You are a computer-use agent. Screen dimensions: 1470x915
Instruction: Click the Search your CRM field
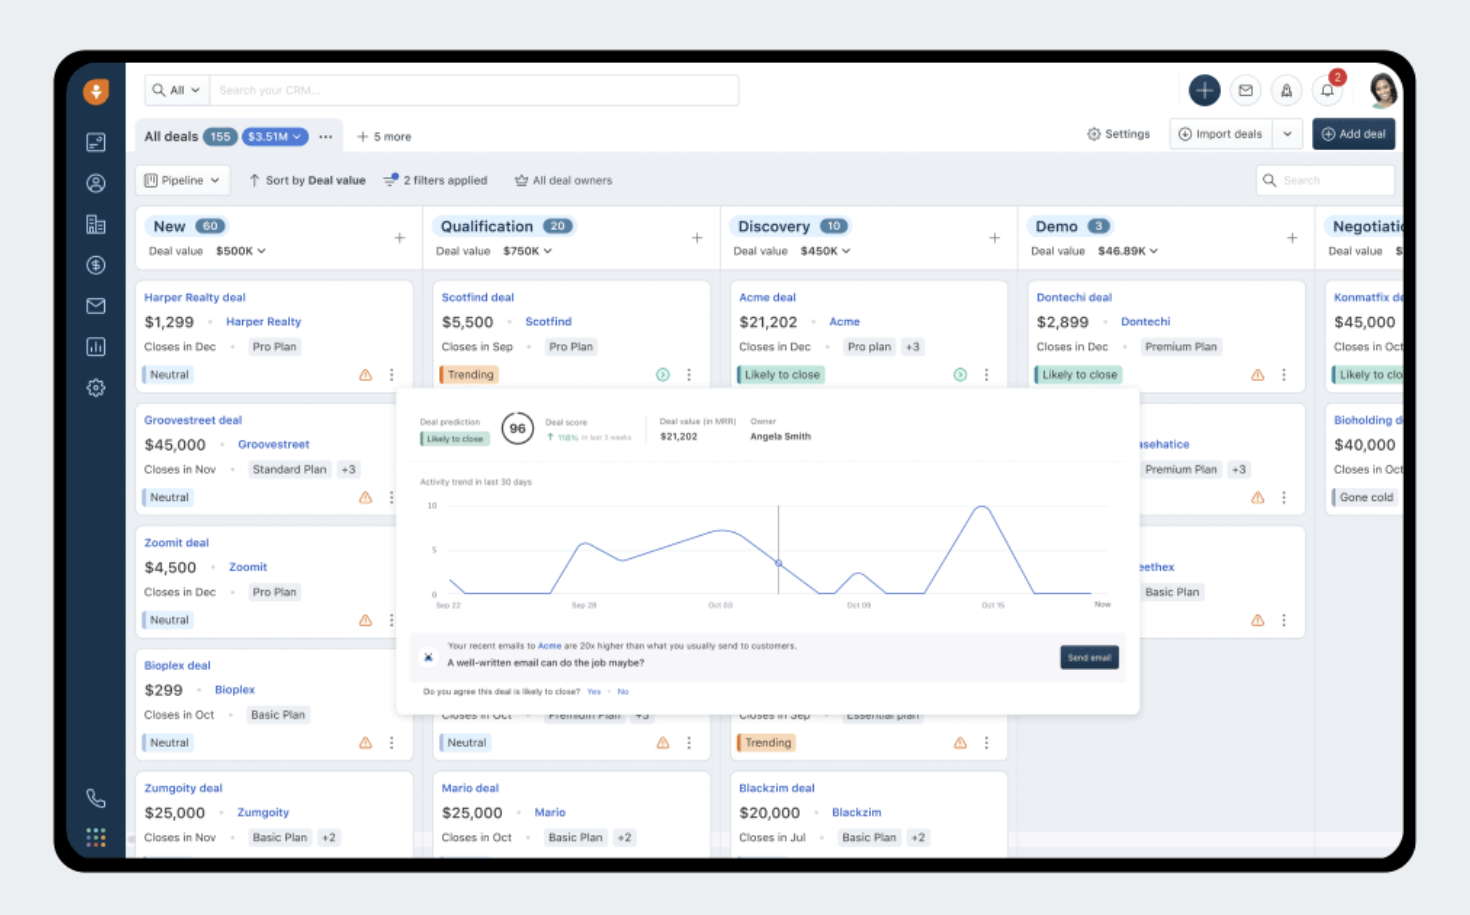475,90
